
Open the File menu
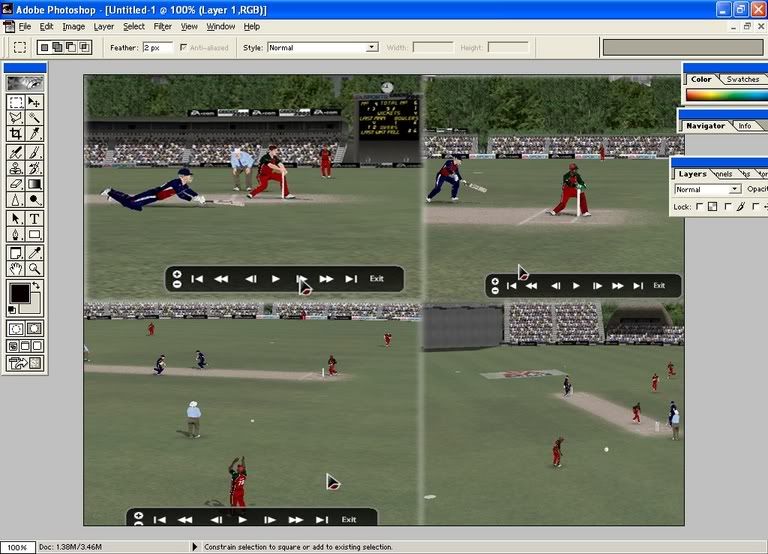(x=24, y=26)
